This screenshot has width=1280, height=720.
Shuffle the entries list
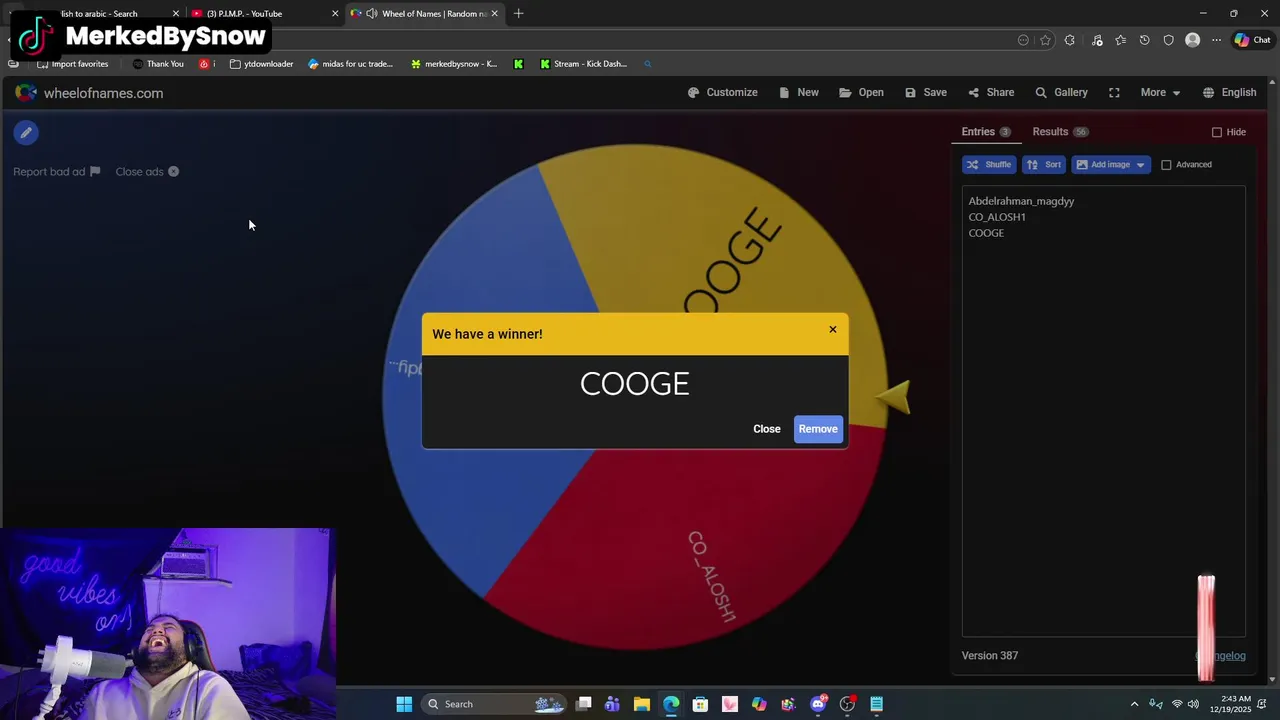(988, 165)
